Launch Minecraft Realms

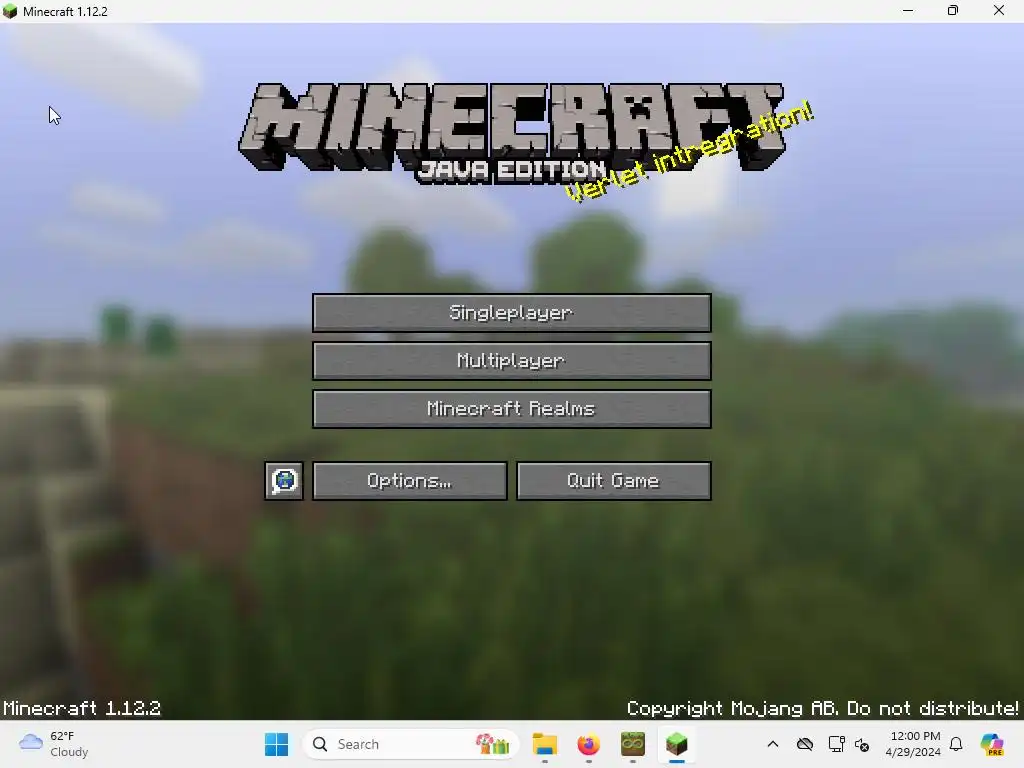(x=511, y=409)
